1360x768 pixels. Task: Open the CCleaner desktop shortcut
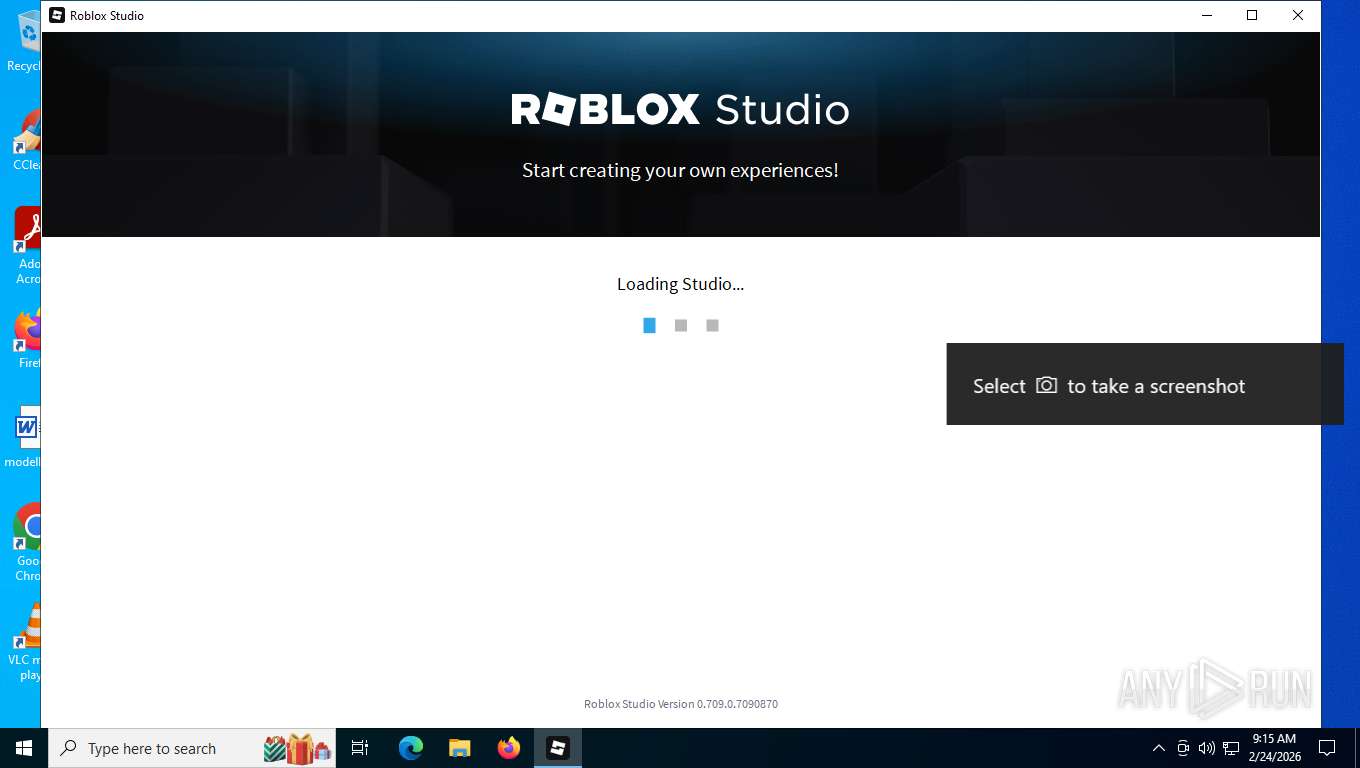click(24, 140)
